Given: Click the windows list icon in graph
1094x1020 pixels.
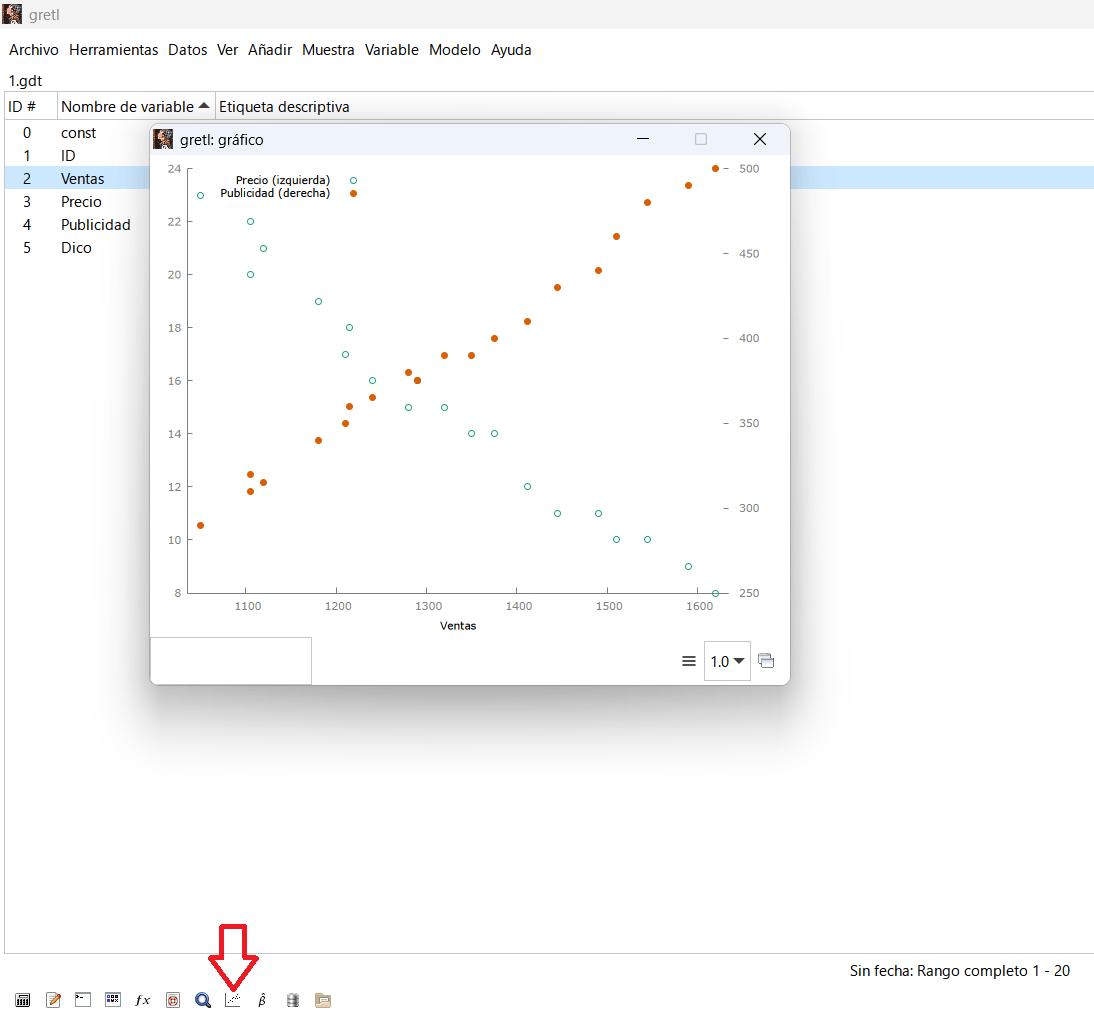Looking at the screenshot, I should pos(767,661).
